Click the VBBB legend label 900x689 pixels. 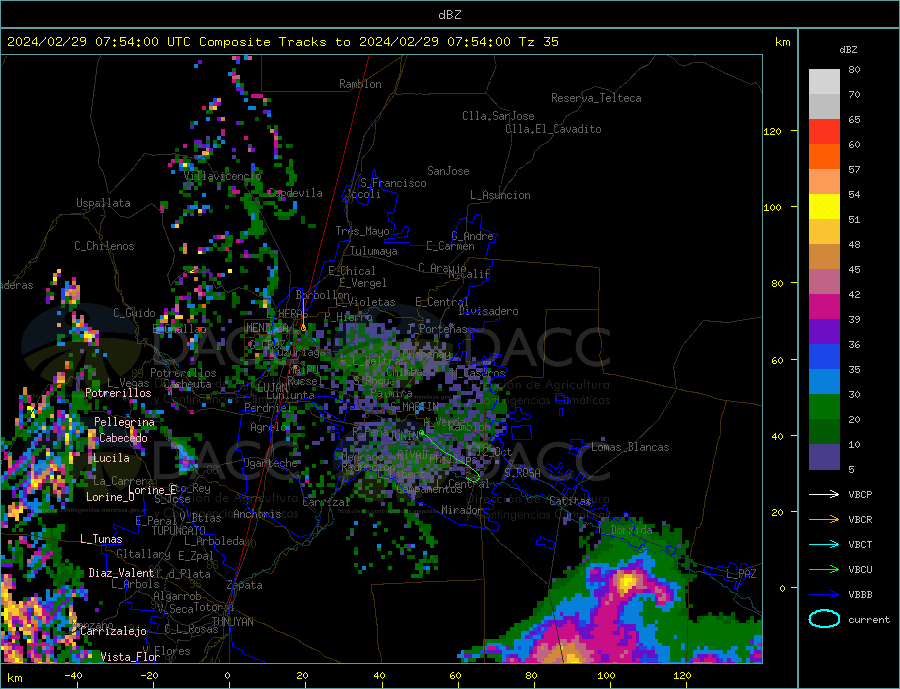(x=860, y=594)
